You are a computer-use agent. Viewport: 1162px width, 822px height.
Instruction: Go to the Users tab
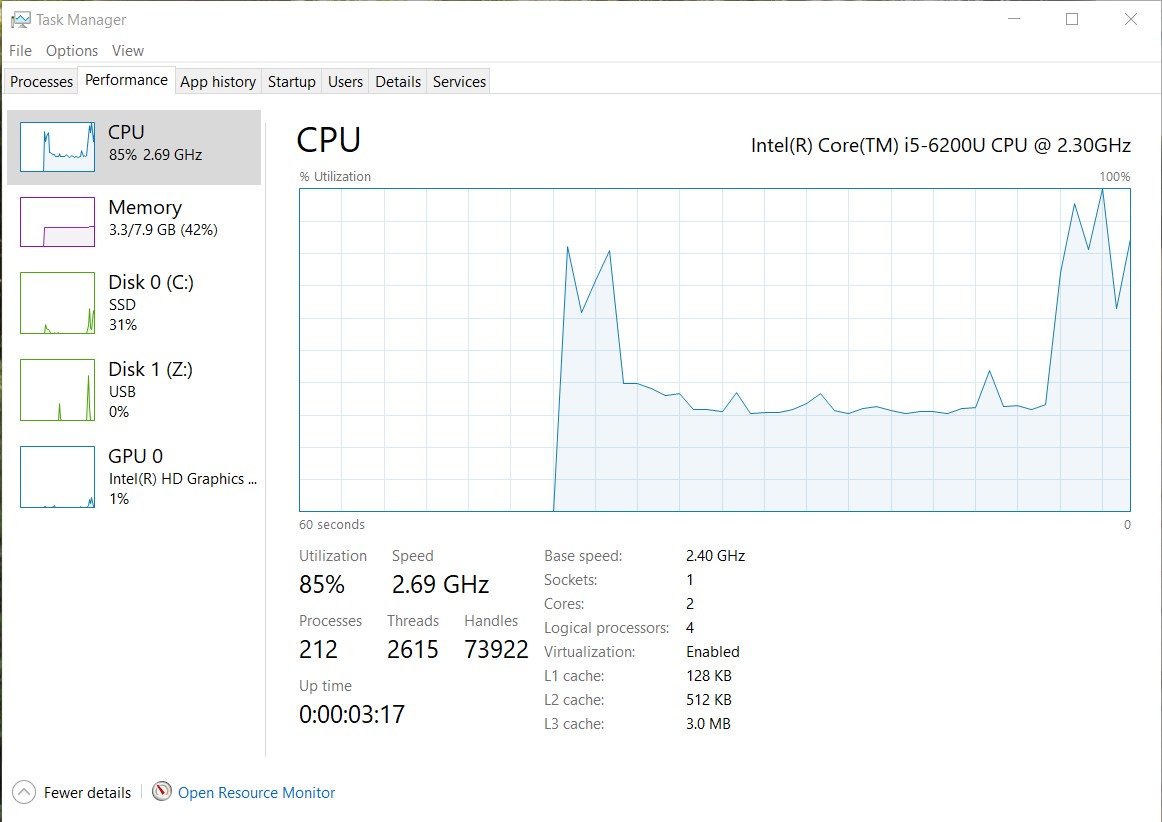(x=345, y=82)
